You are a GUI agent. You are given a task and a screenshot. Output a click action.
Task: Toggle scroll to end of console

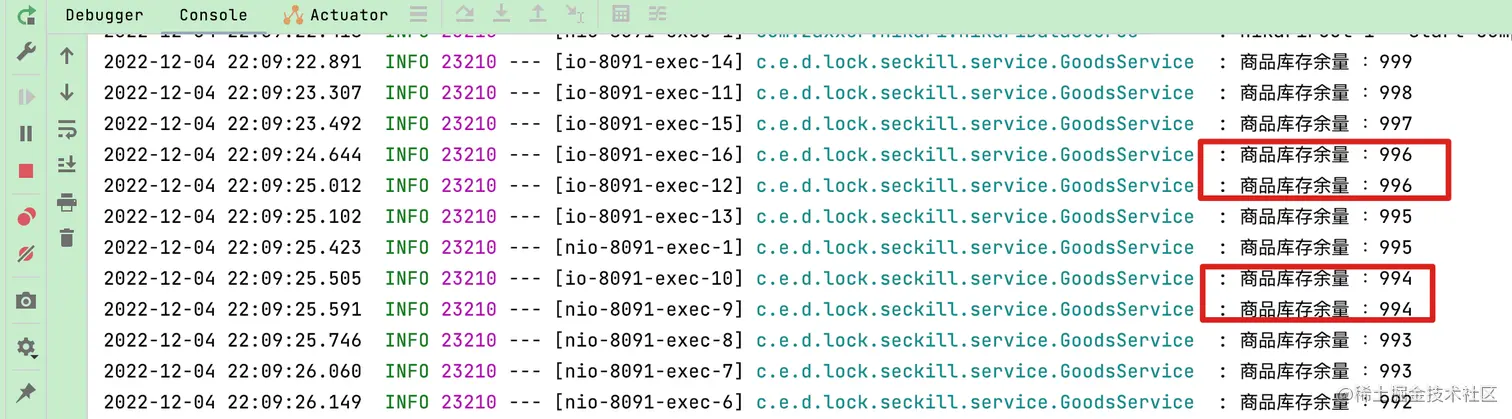[67, 165]
